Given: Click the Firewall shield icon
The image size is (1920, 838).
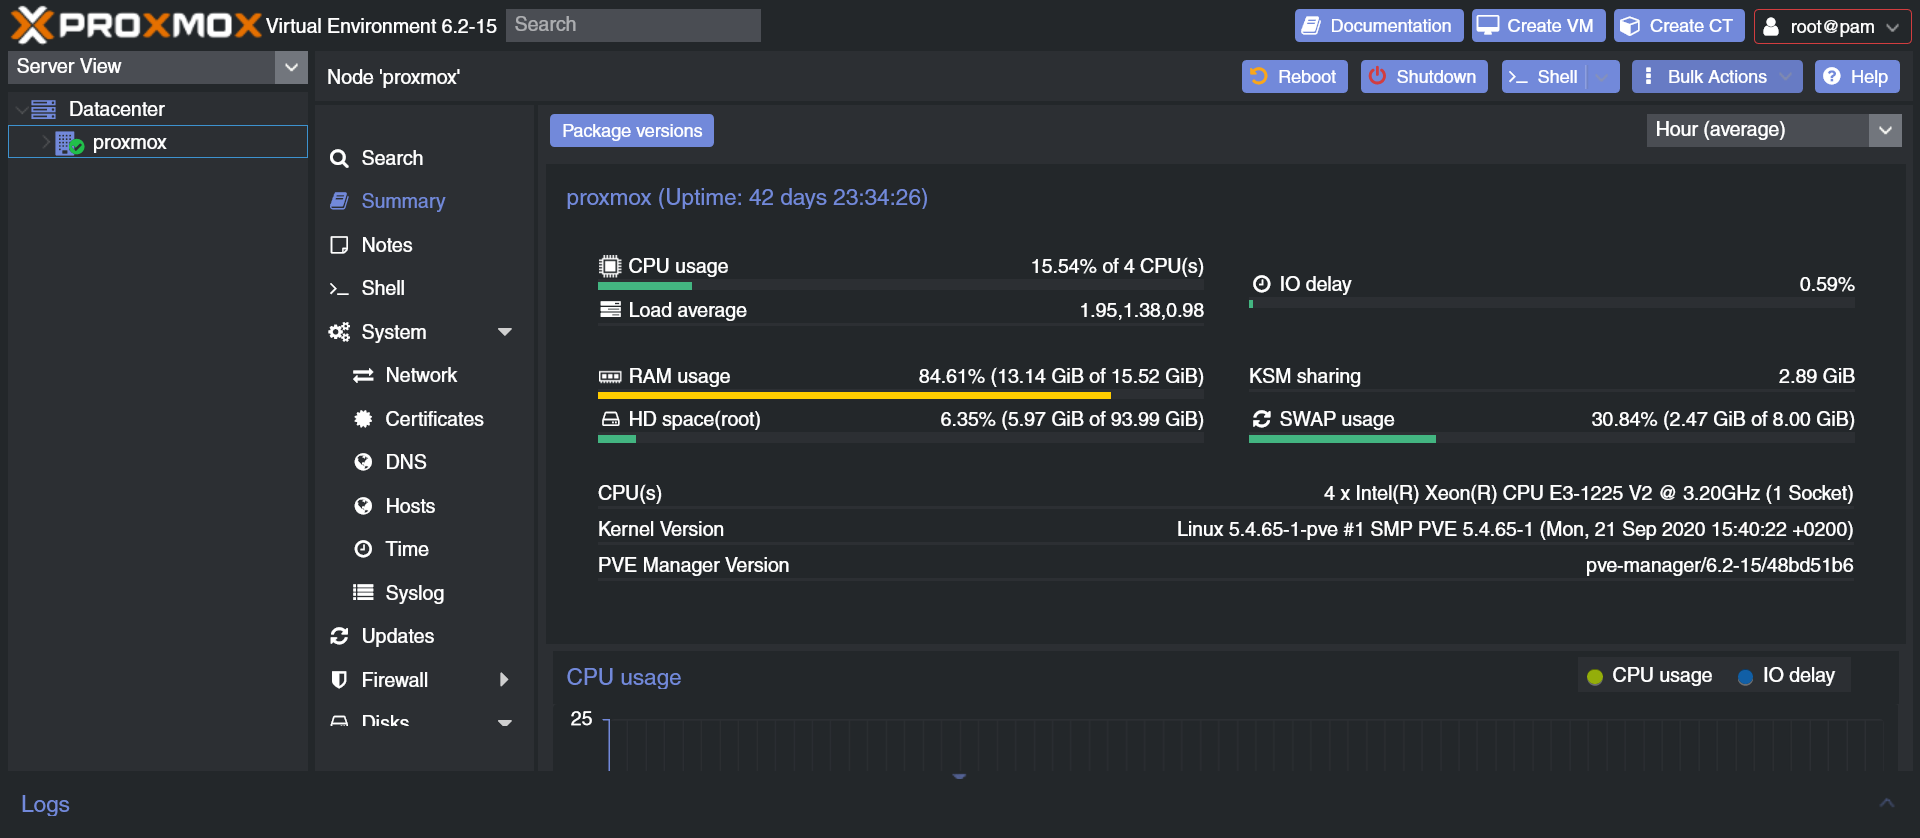Looking at the screenshot, I should pyautogui.click(x=339, y=680).
